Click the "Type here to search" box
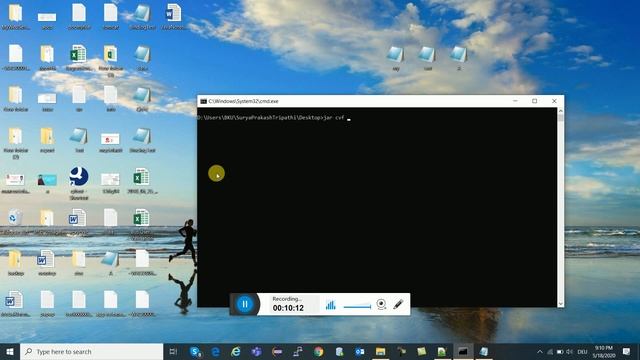The height and width of the screenshot is (360, 640). pos(91,351)
